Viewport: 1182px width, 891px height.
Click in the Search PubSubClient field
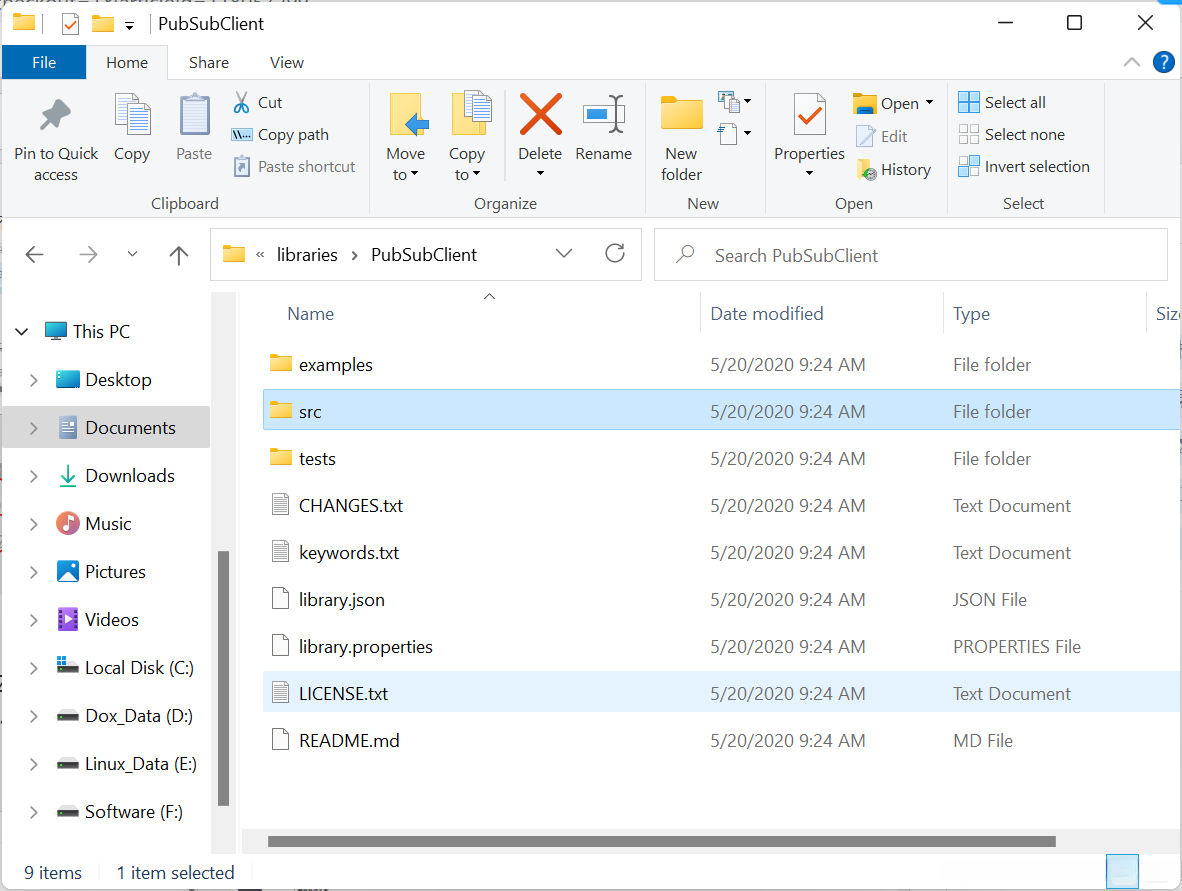[x=911, y=255]
